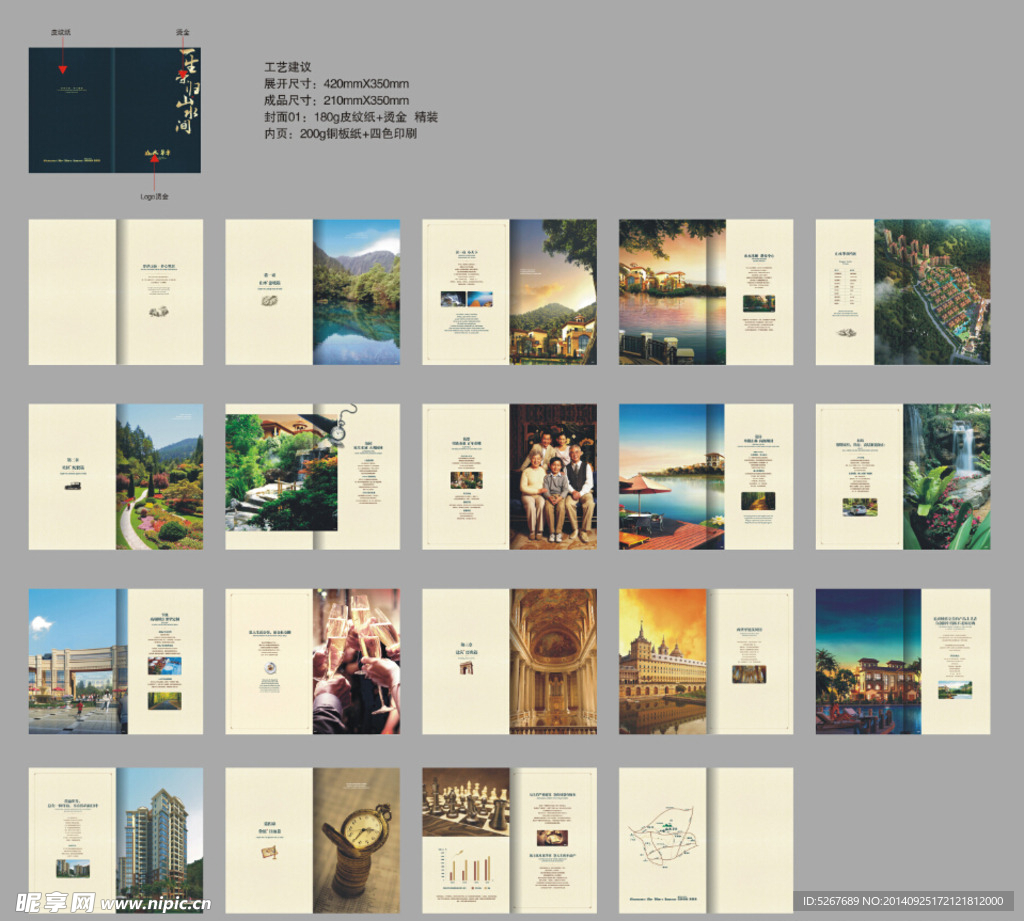Click the 工艺建议 heading text
The width and height of the screenshot is (1024, 921).
click(x=288, y=67)
